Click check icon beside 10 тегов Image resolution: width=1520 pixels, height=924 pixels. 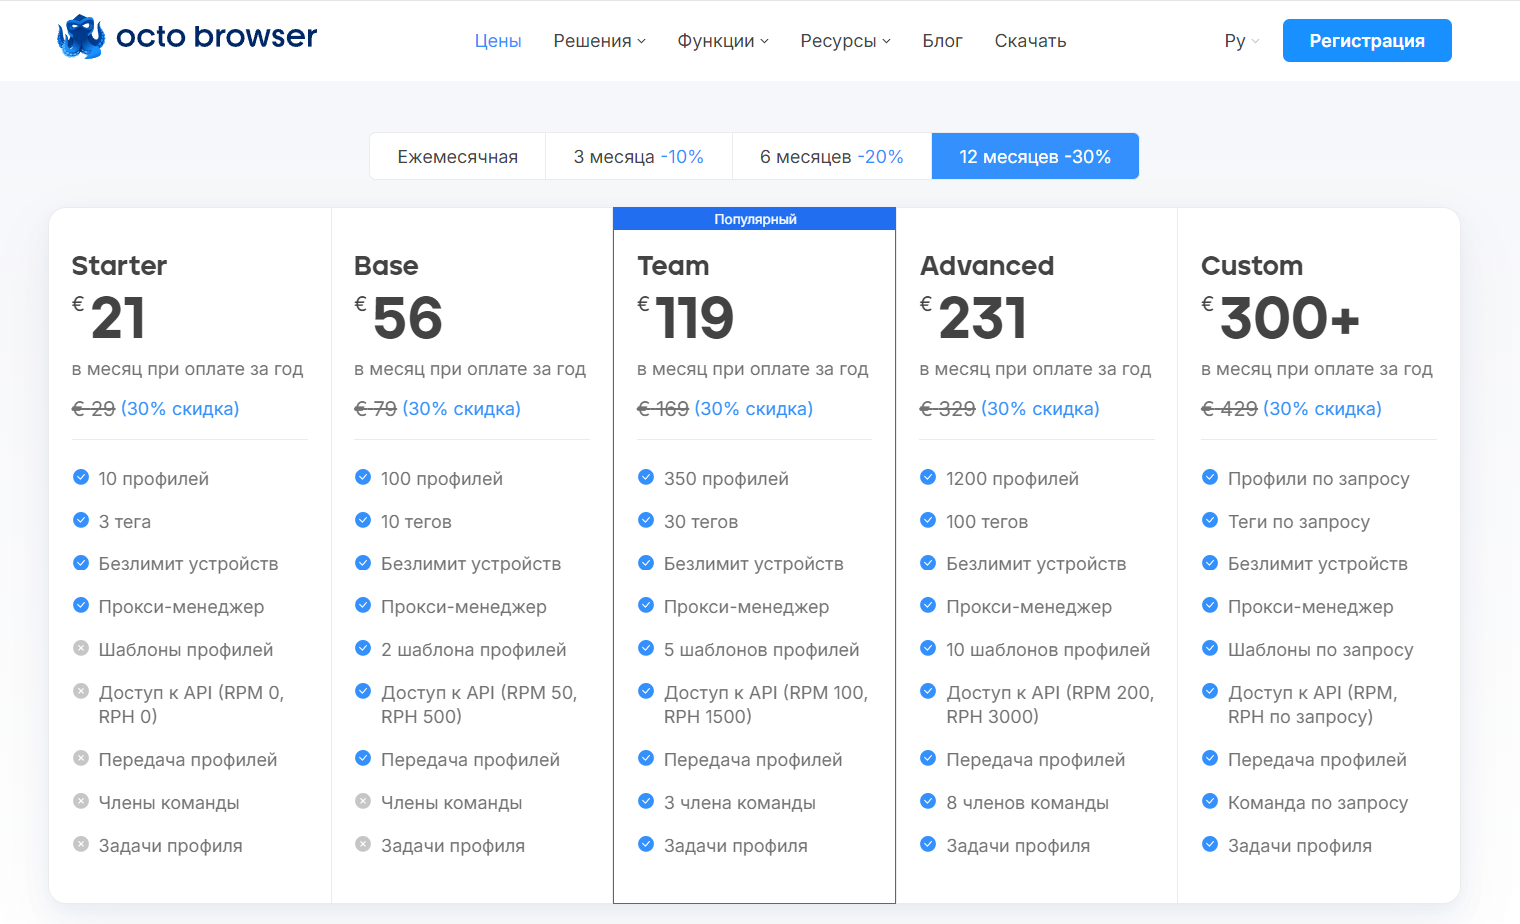pyautogui.click(x=363, y=520)
